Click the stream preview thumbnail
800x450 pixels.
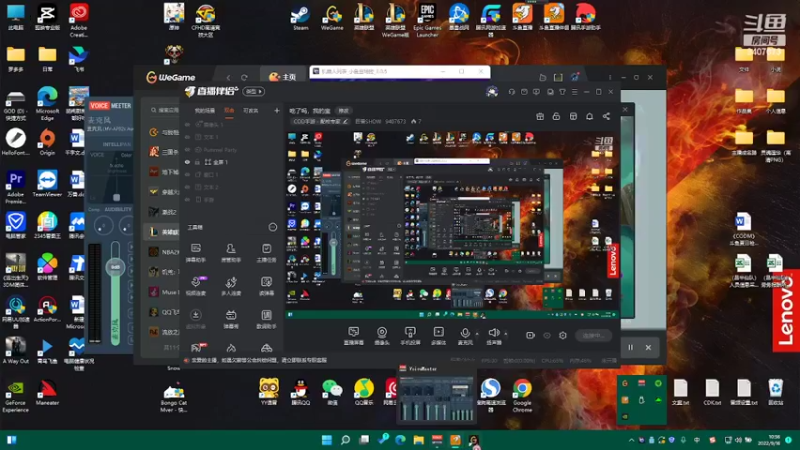pos(452,225)
